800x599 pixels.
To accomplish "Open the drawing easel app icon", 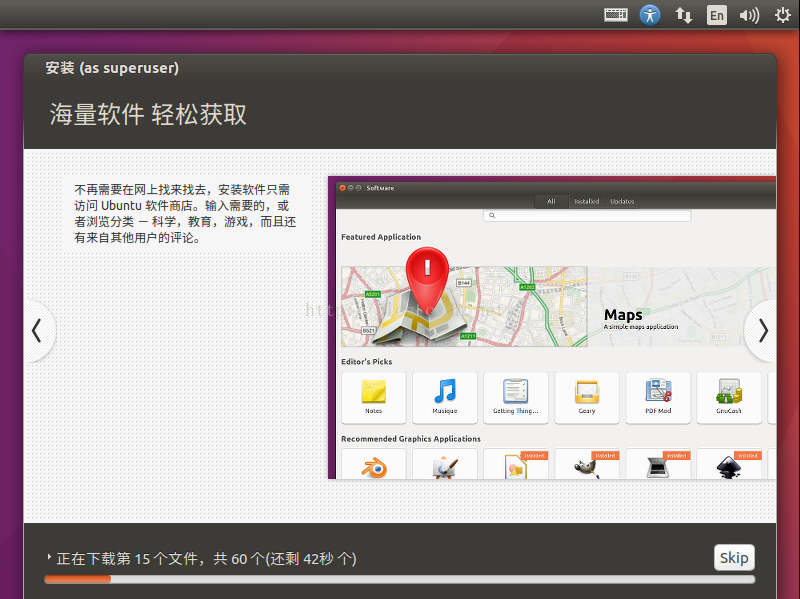I will [x=445, y=467].
